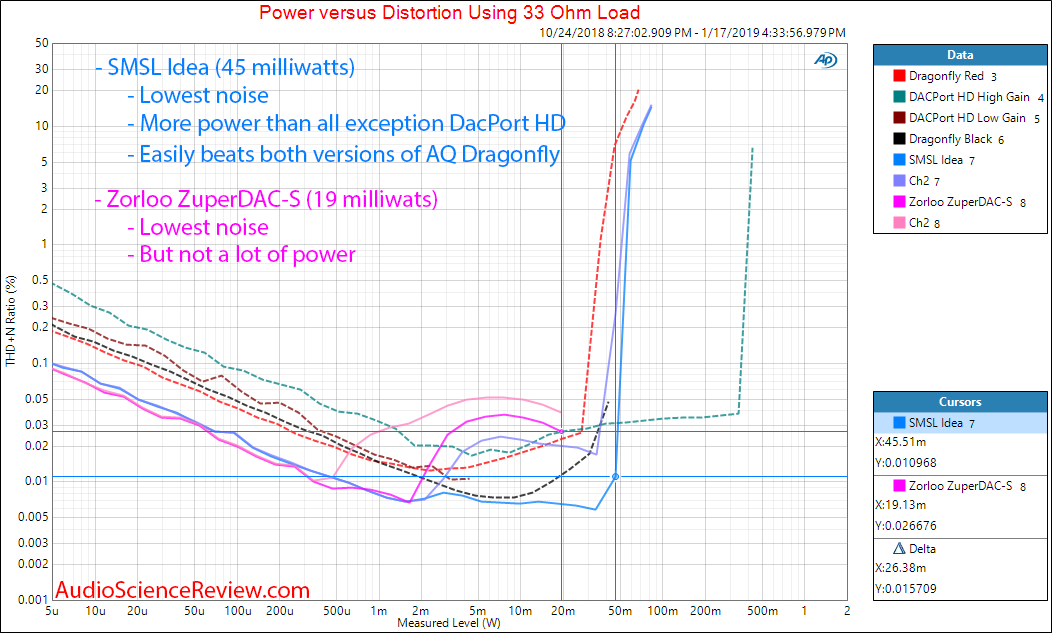
Task: Click the 5u tick on the x-axis
Action: pos(52,610)
